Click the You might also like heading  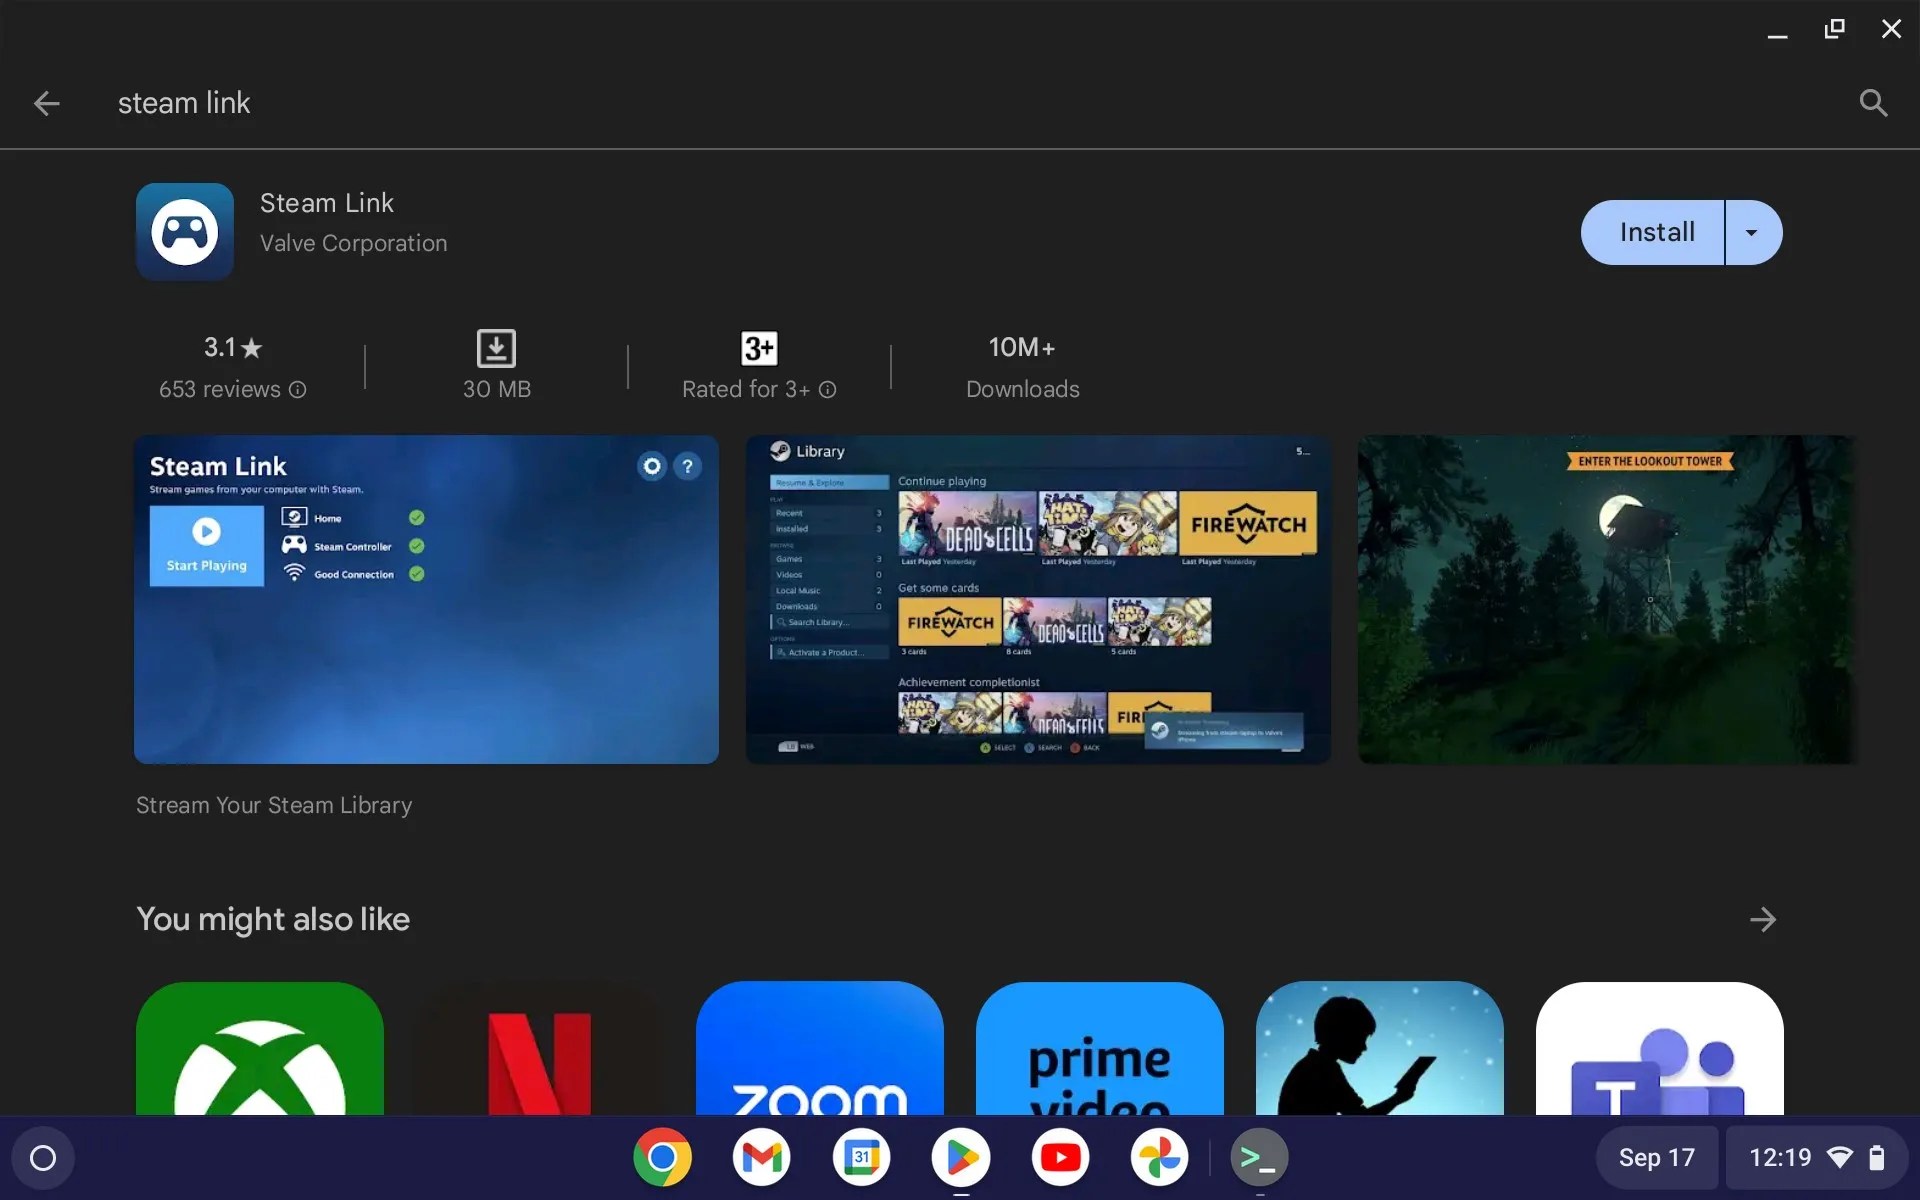(x=273, y=919)
